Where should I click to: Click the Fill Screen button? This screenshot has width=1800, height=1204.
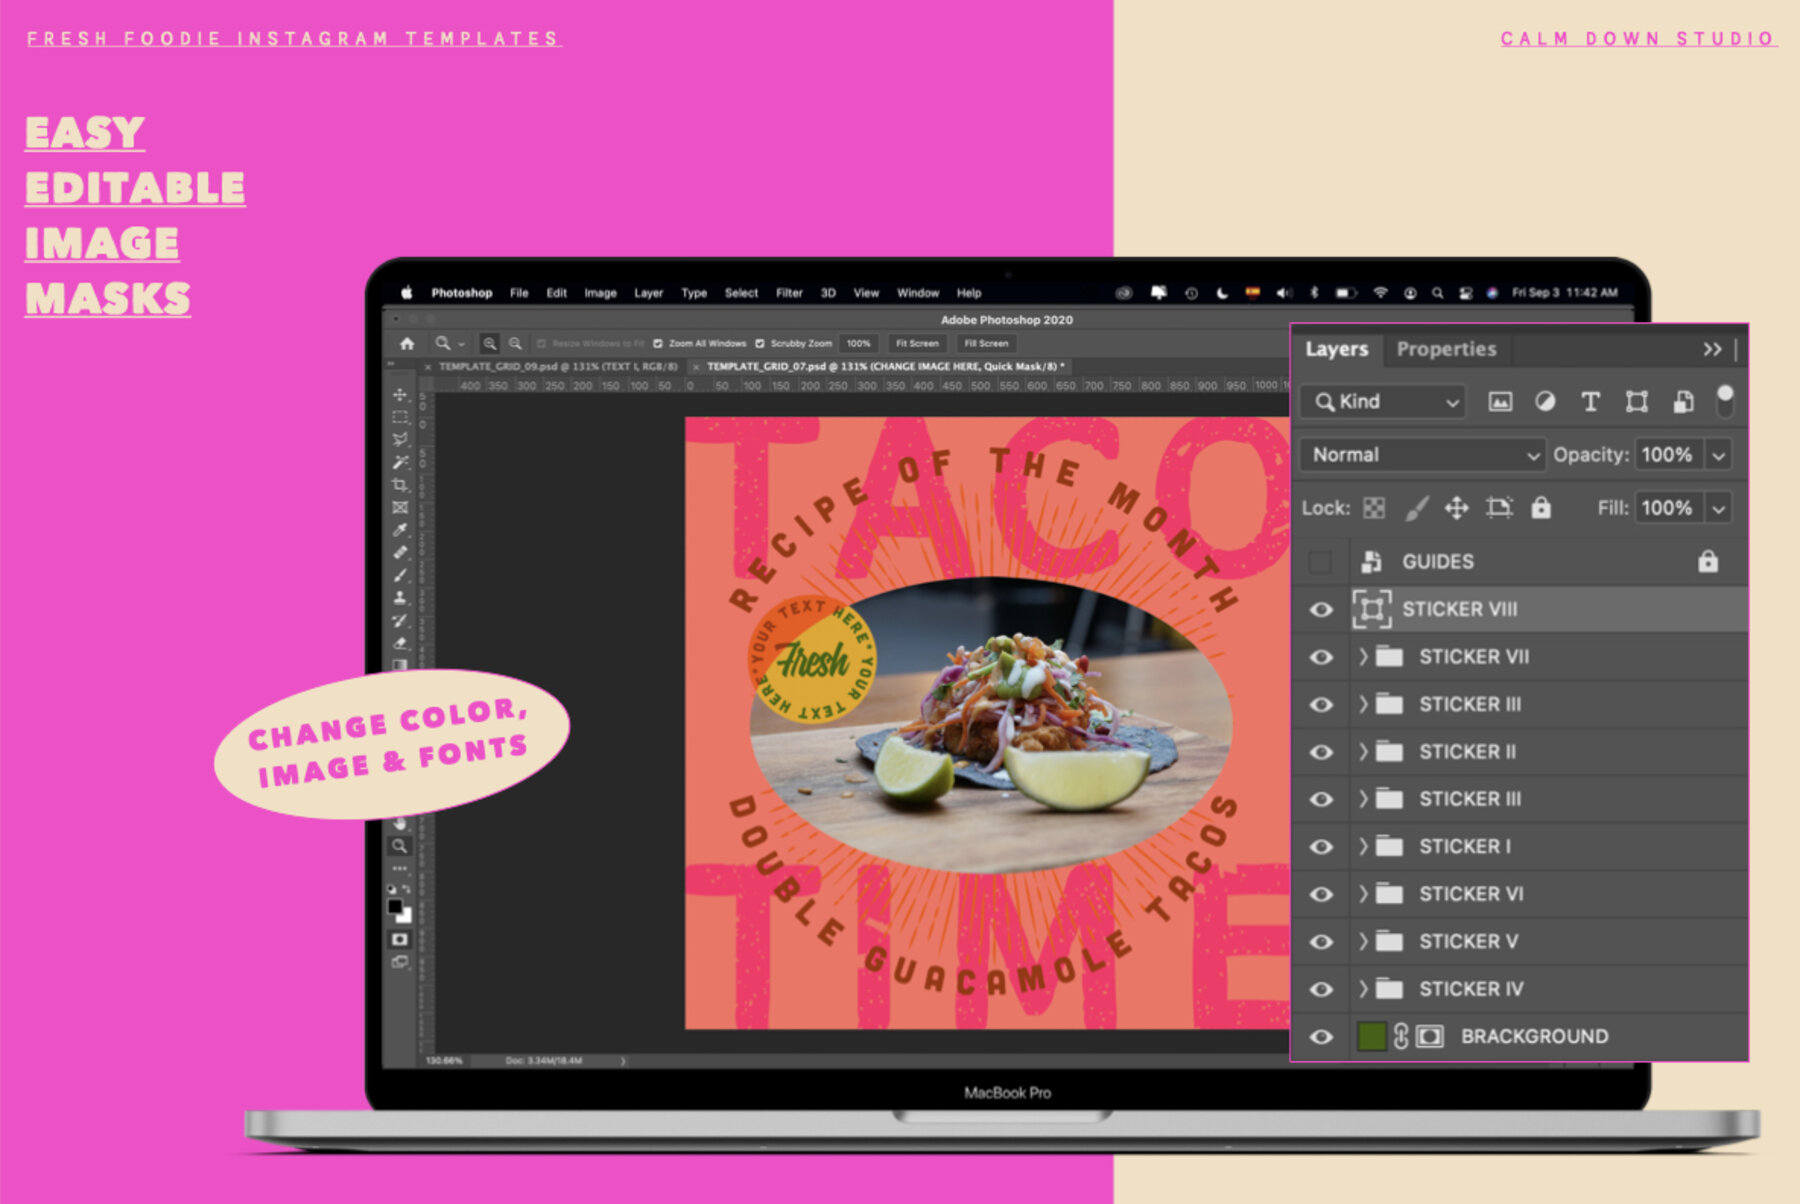[x=986, y=344]
